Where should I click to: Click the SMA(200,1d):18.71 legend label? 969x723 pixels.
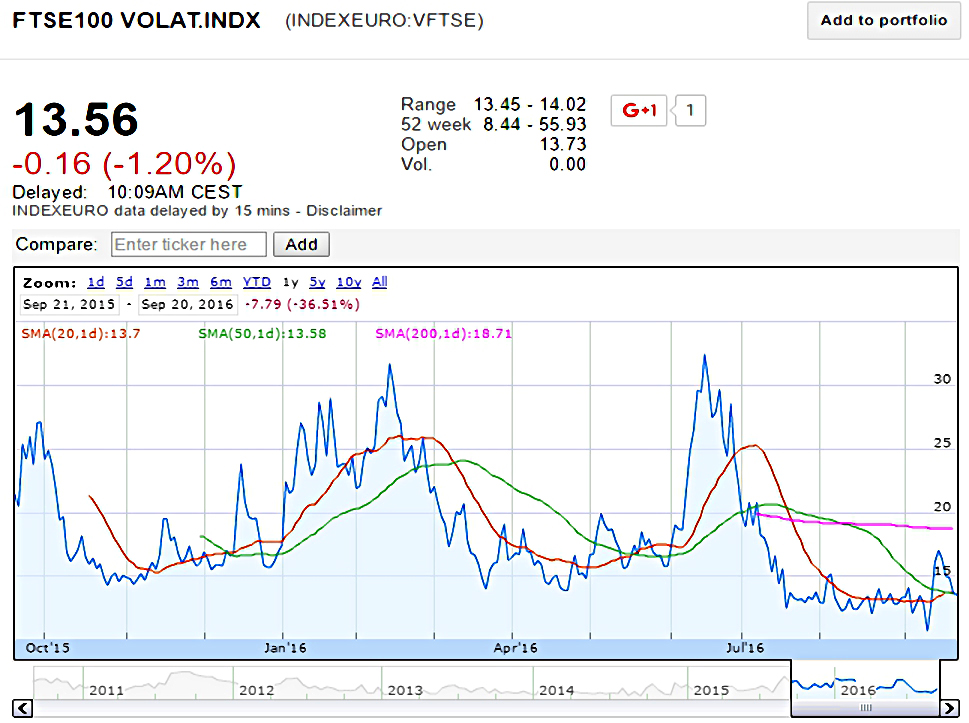(x=444, y=334)
